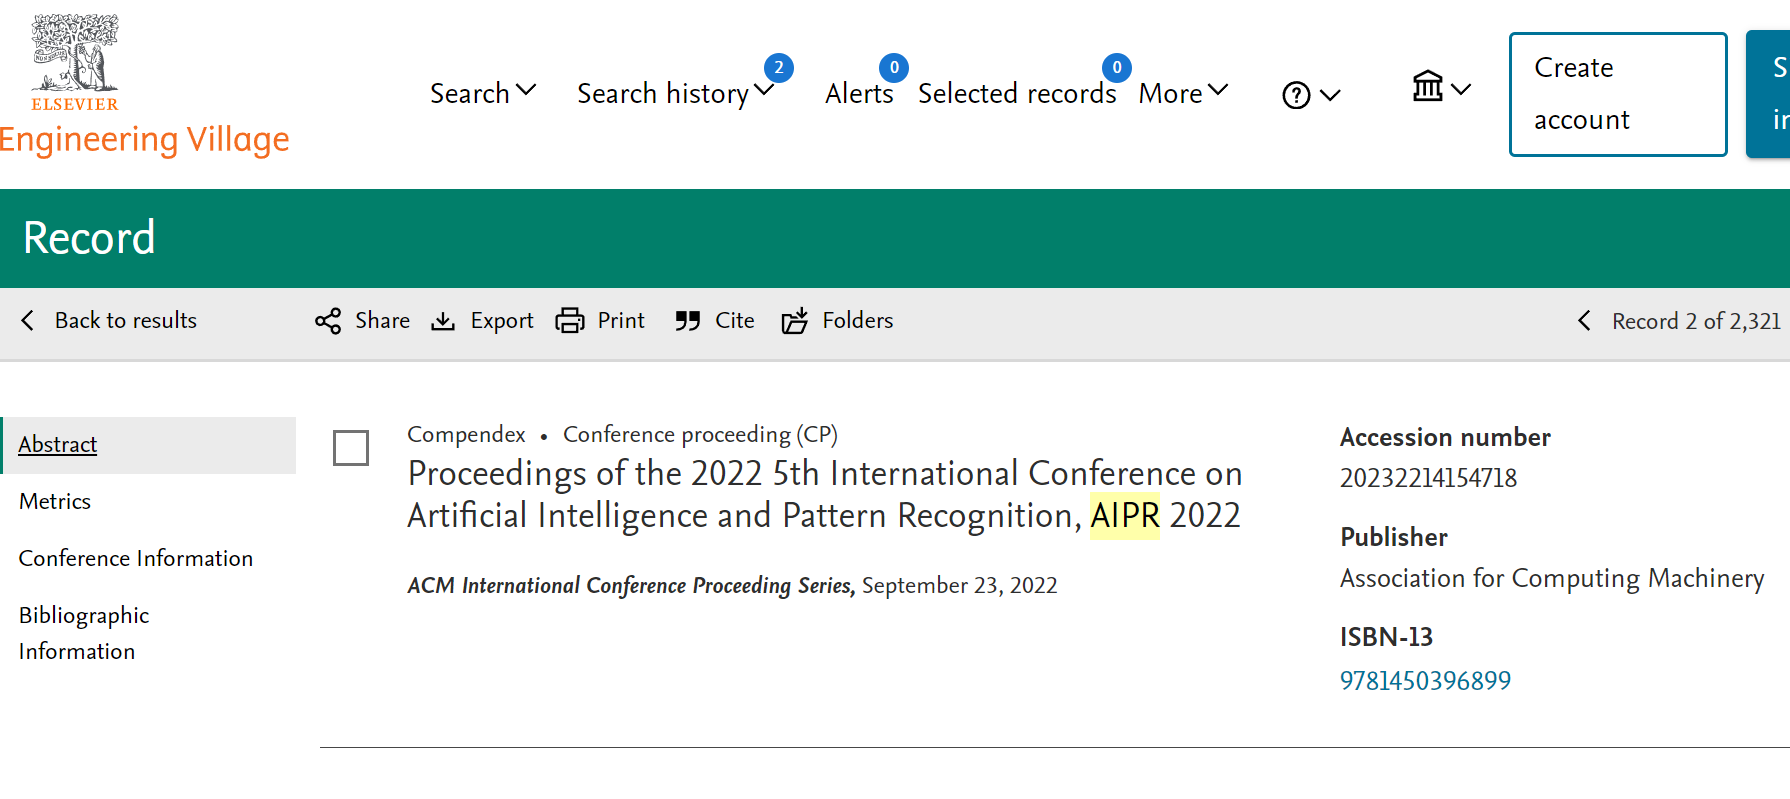Open the Conference Information sidebar section

coord(136,558)
